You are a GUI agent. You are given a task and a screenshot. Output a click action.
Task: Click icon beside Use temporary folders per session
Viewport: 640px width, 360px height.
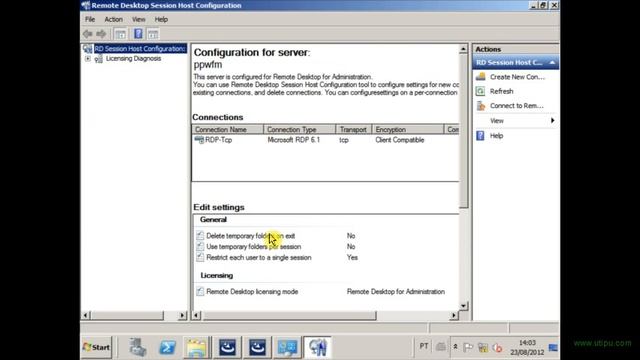point(200,247)
